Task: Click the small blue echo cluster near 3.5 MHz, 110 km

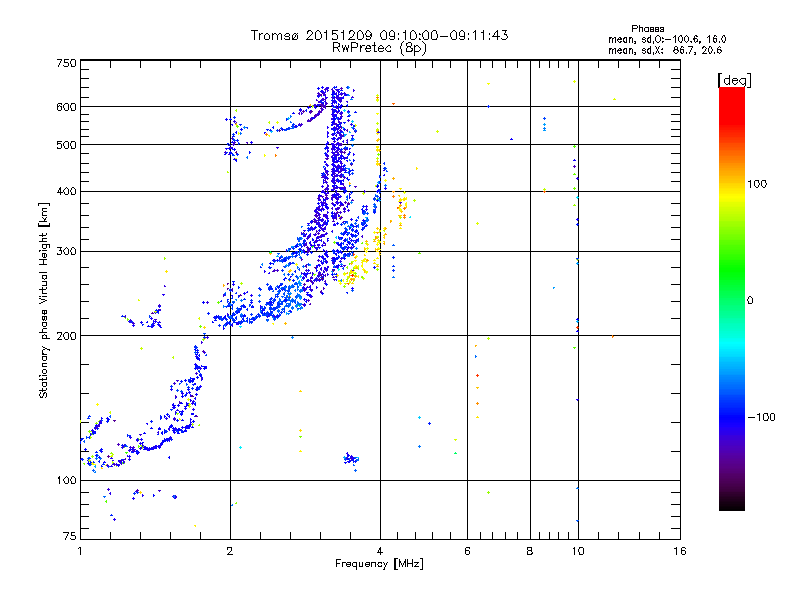Action: tap(351, 459)
